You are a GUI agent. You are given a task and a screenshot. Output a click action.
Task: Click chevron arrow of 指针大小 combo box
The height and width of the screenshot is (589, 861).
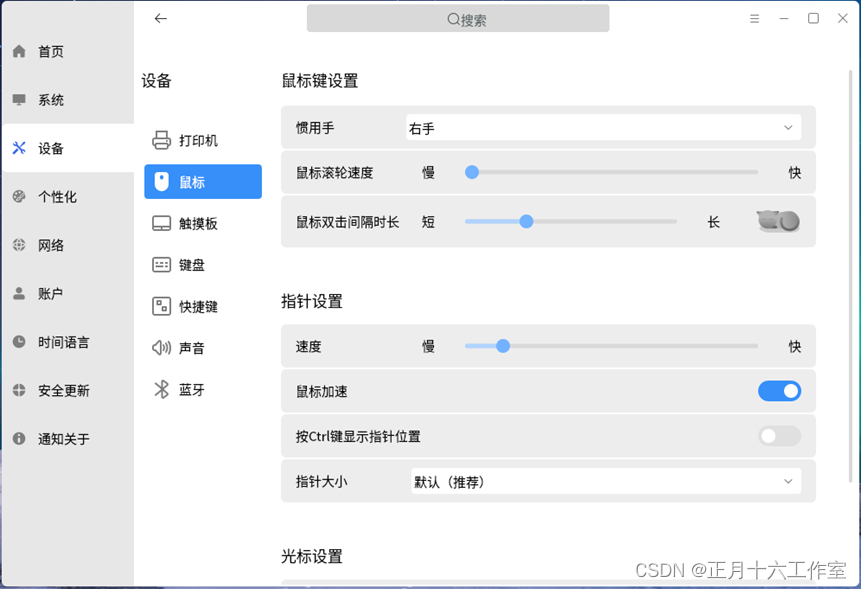click(x=788, y=481)
